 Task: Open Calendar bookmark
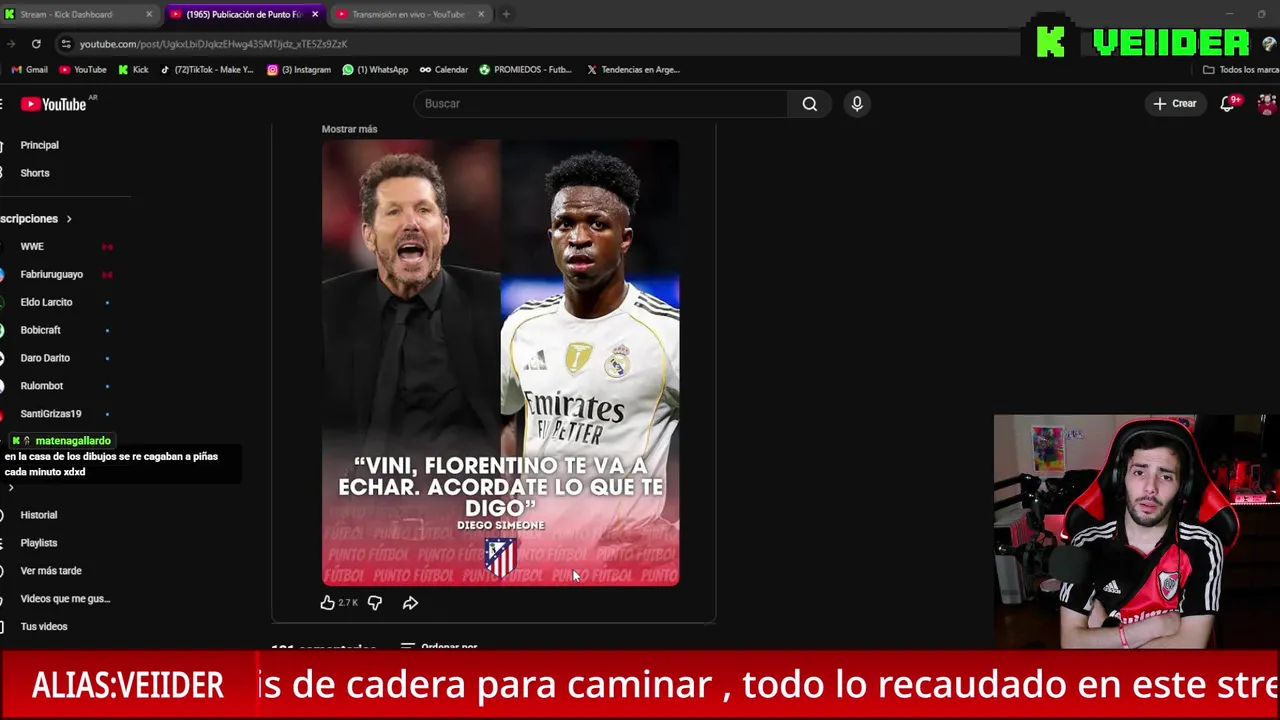click(x=444, y=70)
